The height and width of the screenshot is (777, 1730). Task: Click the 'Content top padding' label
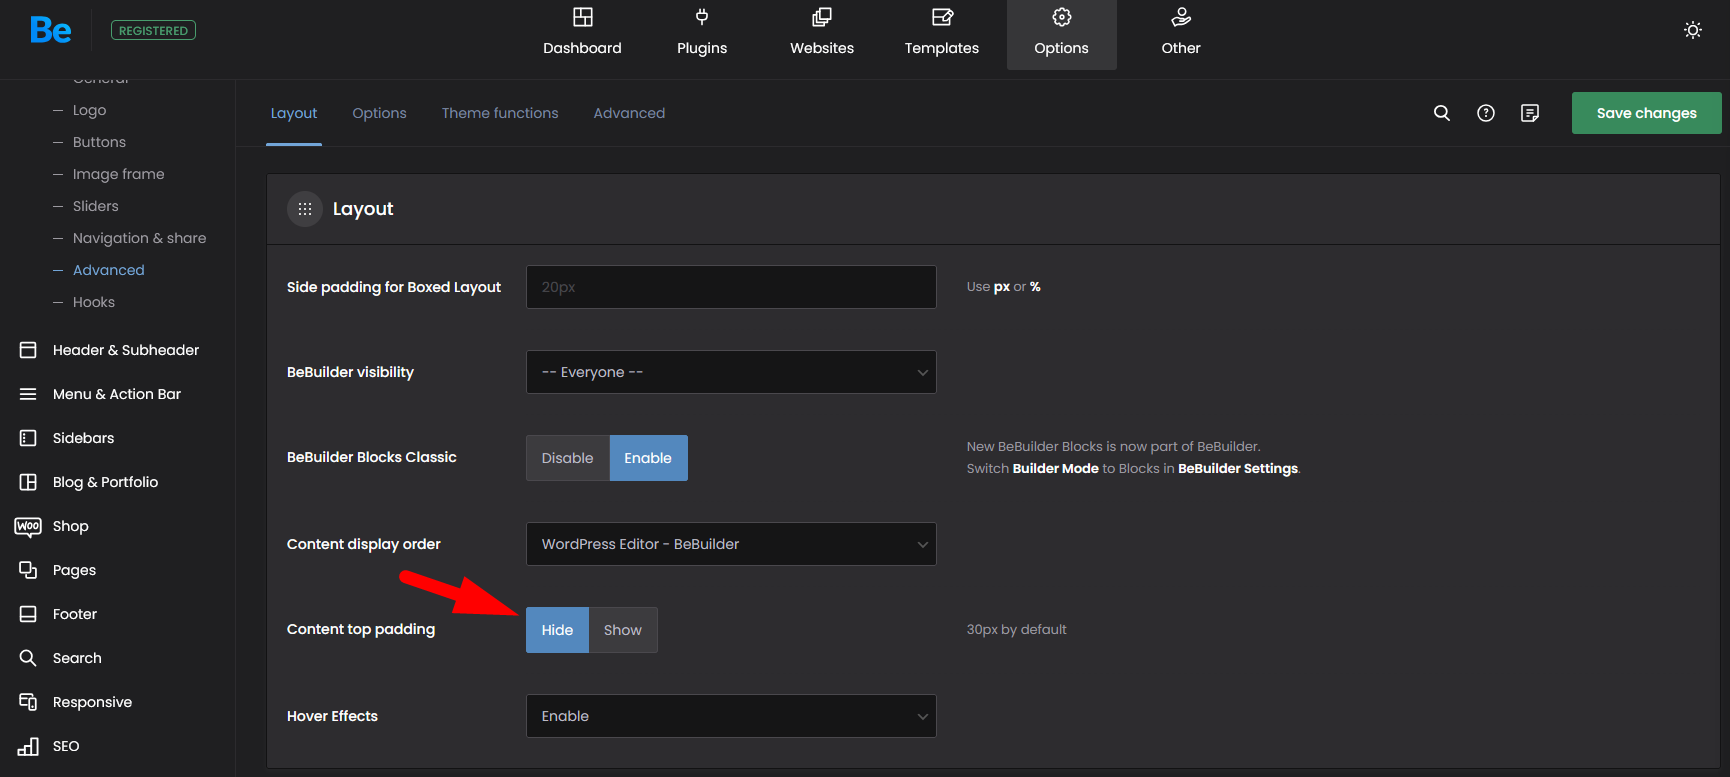pyautogui.click(x=361, y=629)
